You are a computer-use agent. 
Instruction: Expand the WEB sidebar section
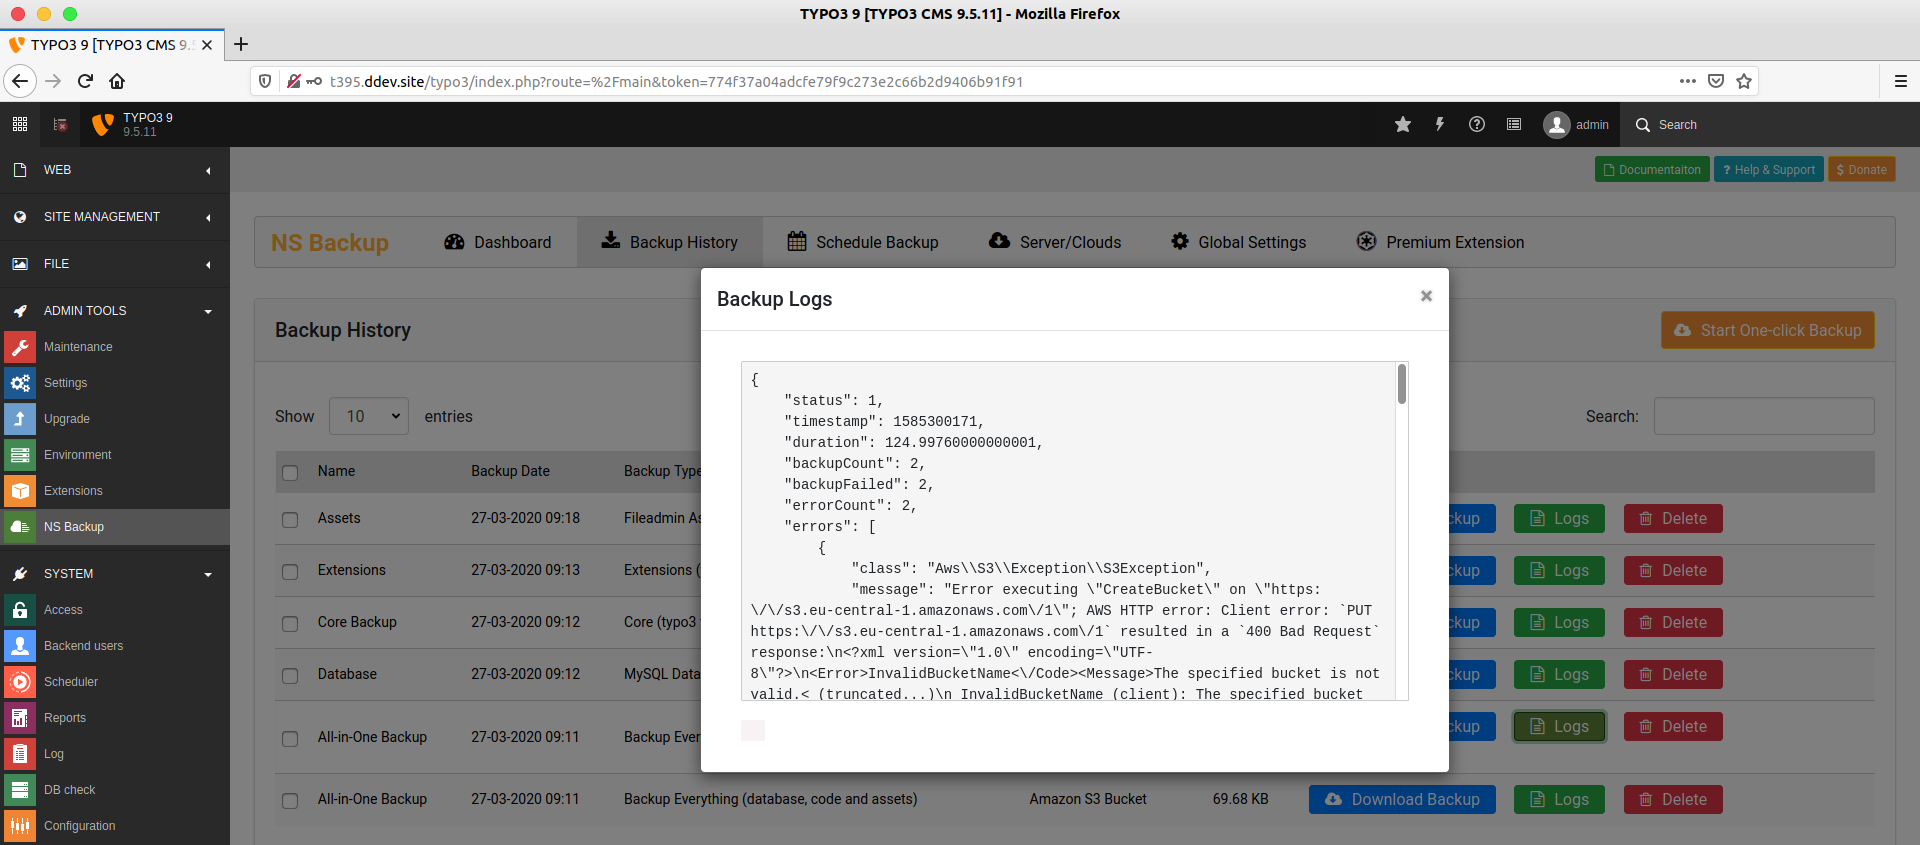[115, 170]
